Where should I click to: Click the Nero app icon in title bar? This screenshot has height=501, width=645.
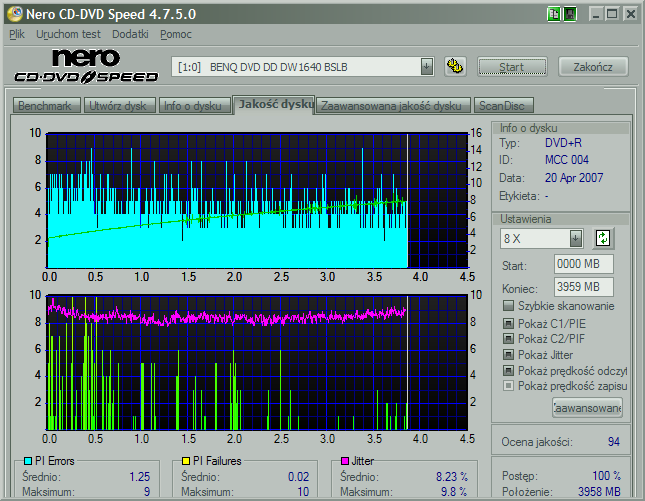click(x=15, y=14)
